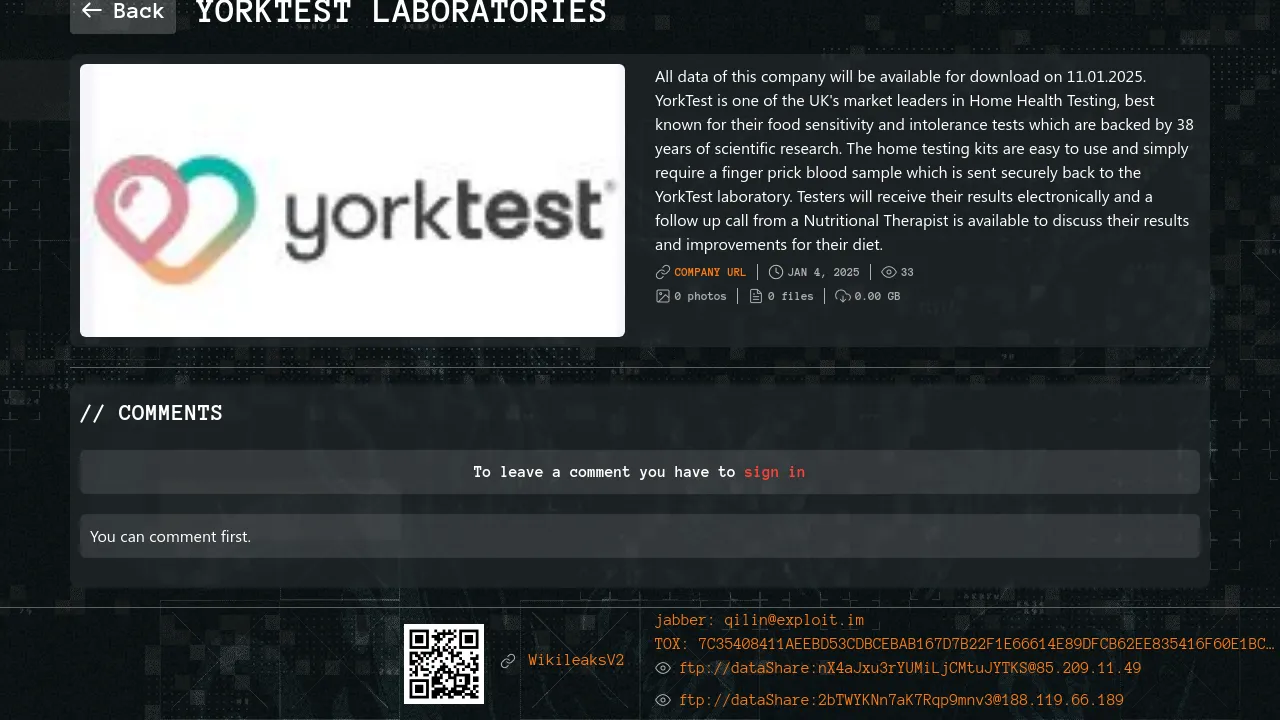Click the QR code in the footer
Image resolution: width=1280 pixels, height=720 pixels.
coord(444,664)
